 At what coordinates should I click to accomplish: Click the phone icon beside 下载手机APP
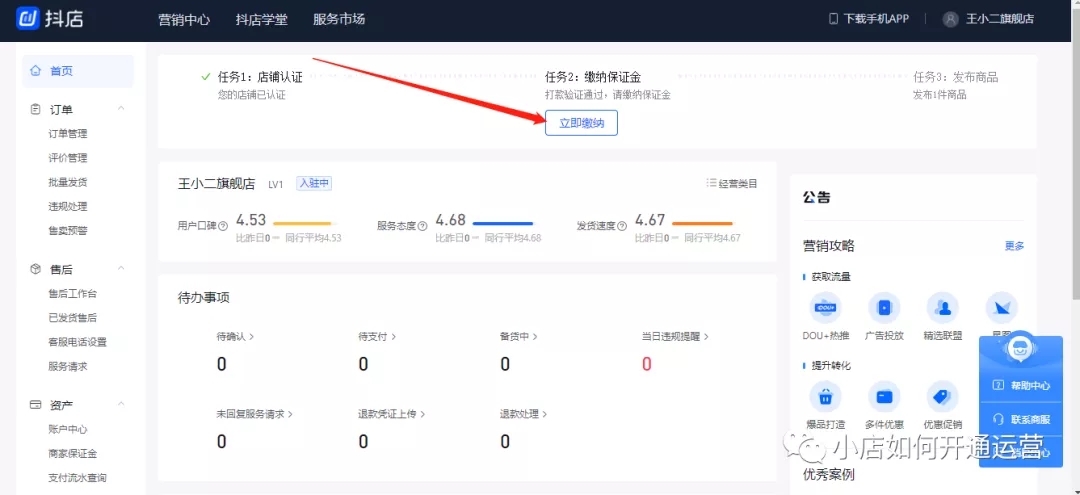click(x=833, y=19)
